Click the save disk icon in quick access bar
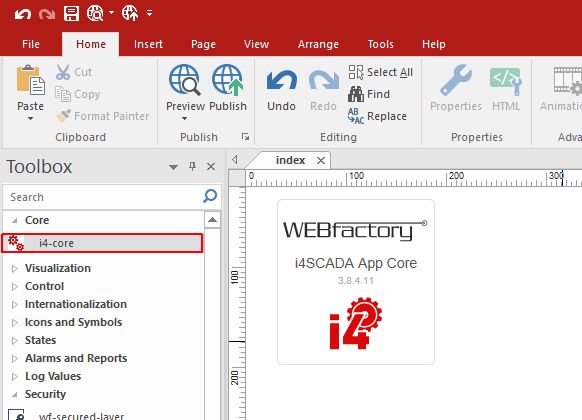This screenshot has width=582, height=420. [71, 14]
